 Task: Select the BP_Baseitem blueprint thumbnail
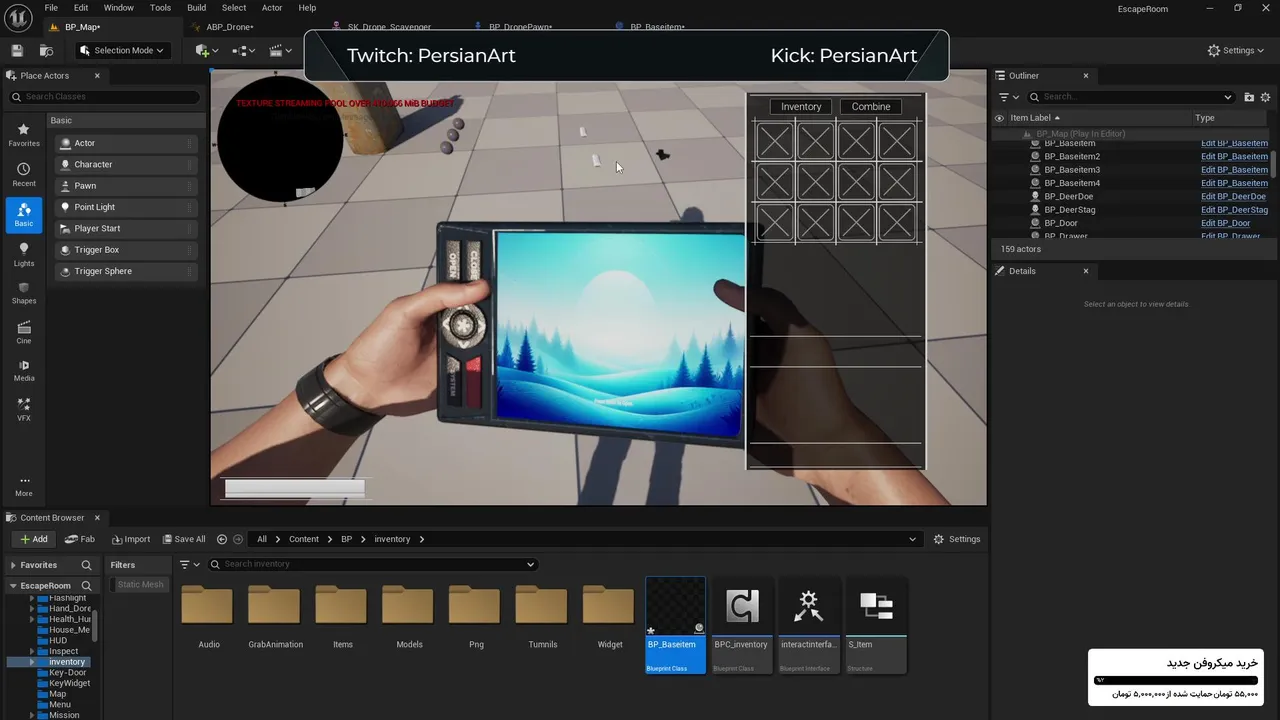pyautogui.click(x=675, y=626)
